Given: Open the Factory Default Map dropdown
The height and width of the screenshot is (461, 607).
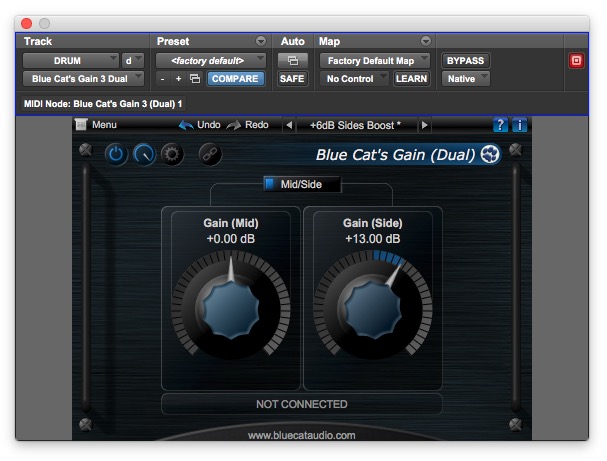Looking at the screenshot, I should point(375,61).
